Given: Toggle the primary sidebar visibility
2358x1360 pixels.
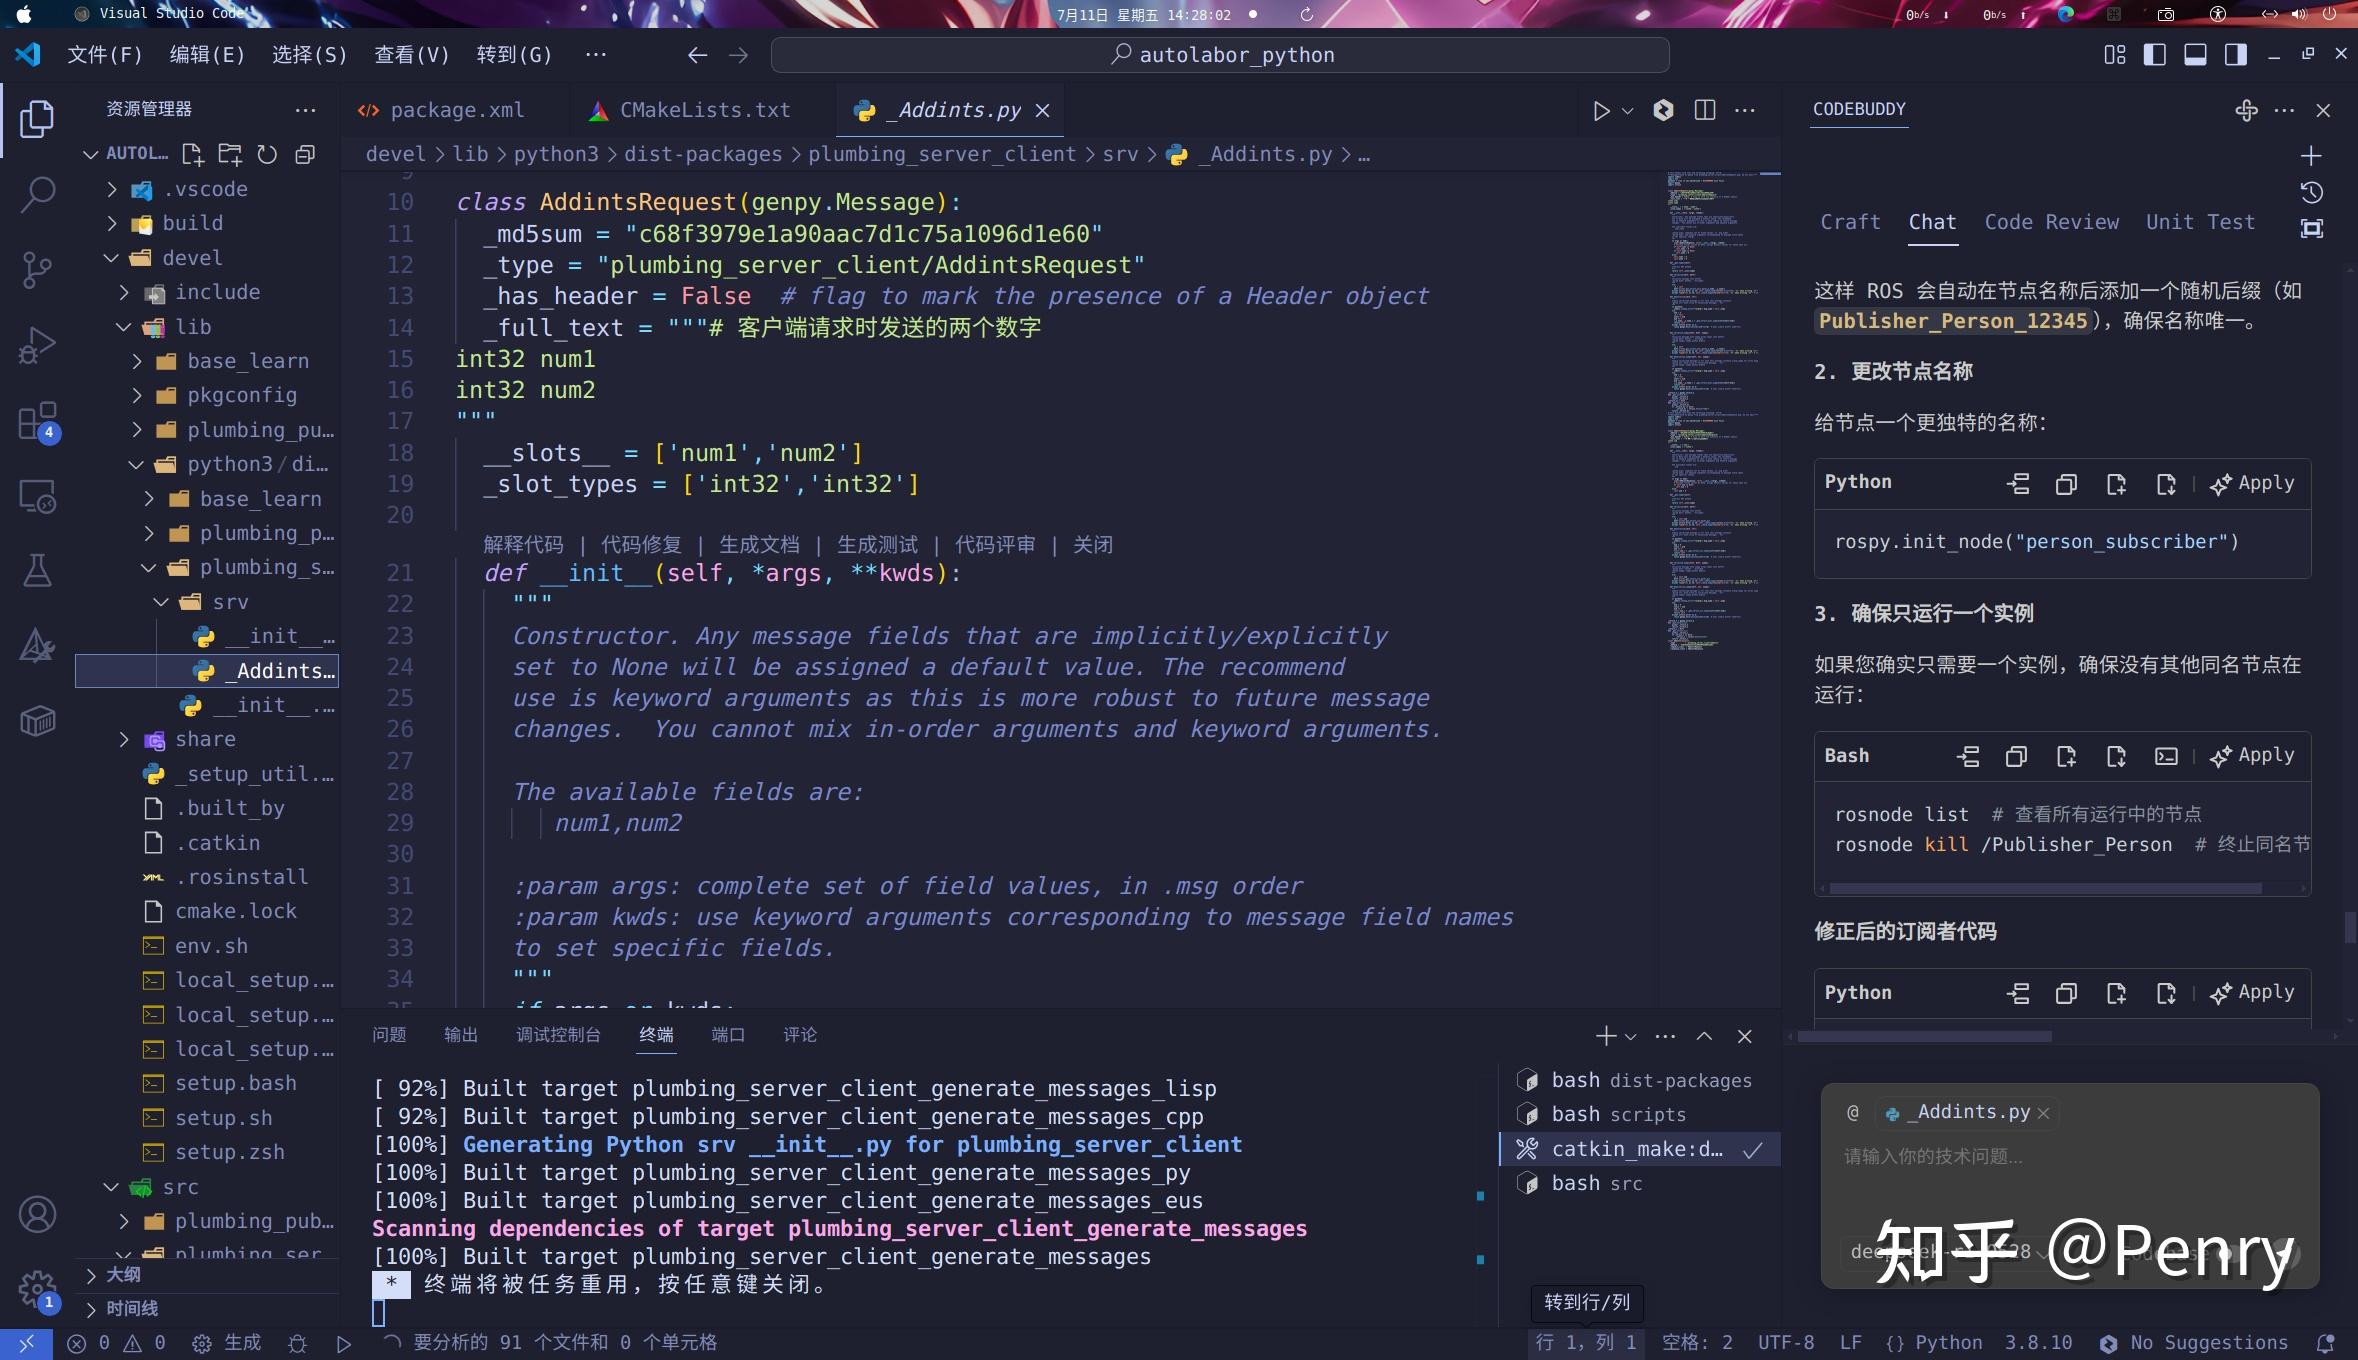Looking at the screenshot, I should click(x=2155, y=54).
